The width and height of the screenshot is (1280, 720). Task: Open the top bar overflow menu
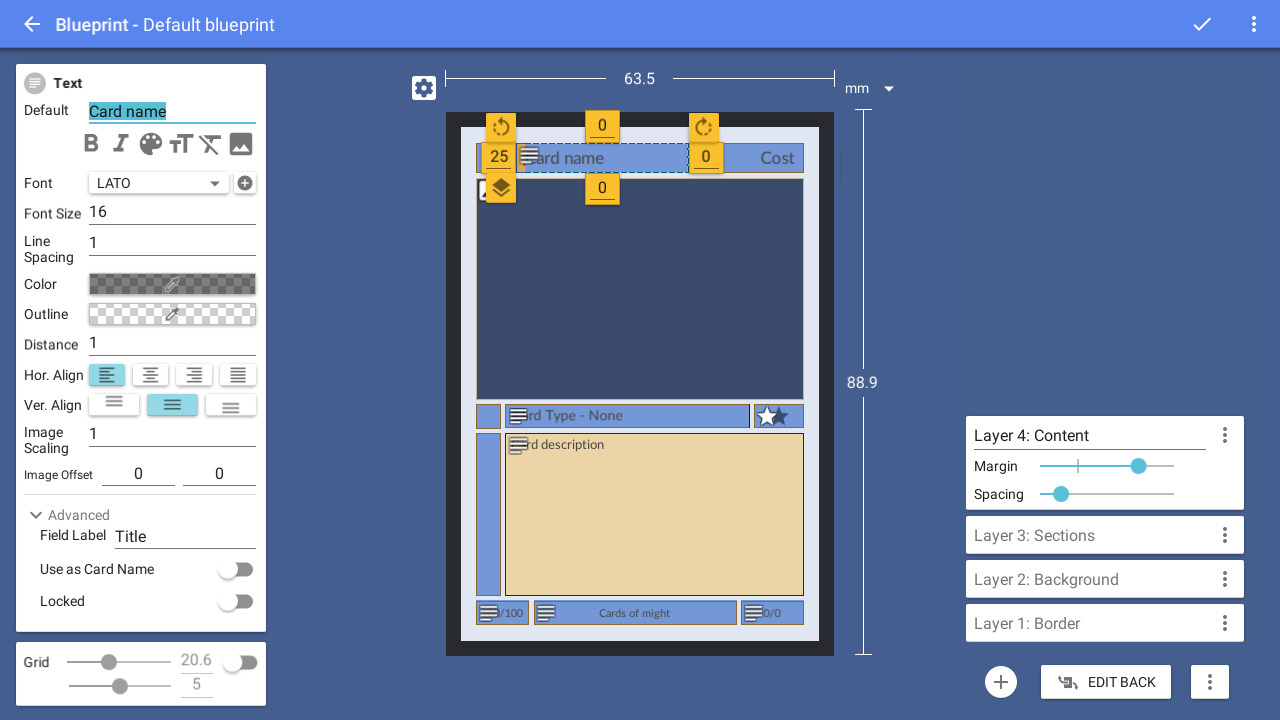tap(1254, 24)
